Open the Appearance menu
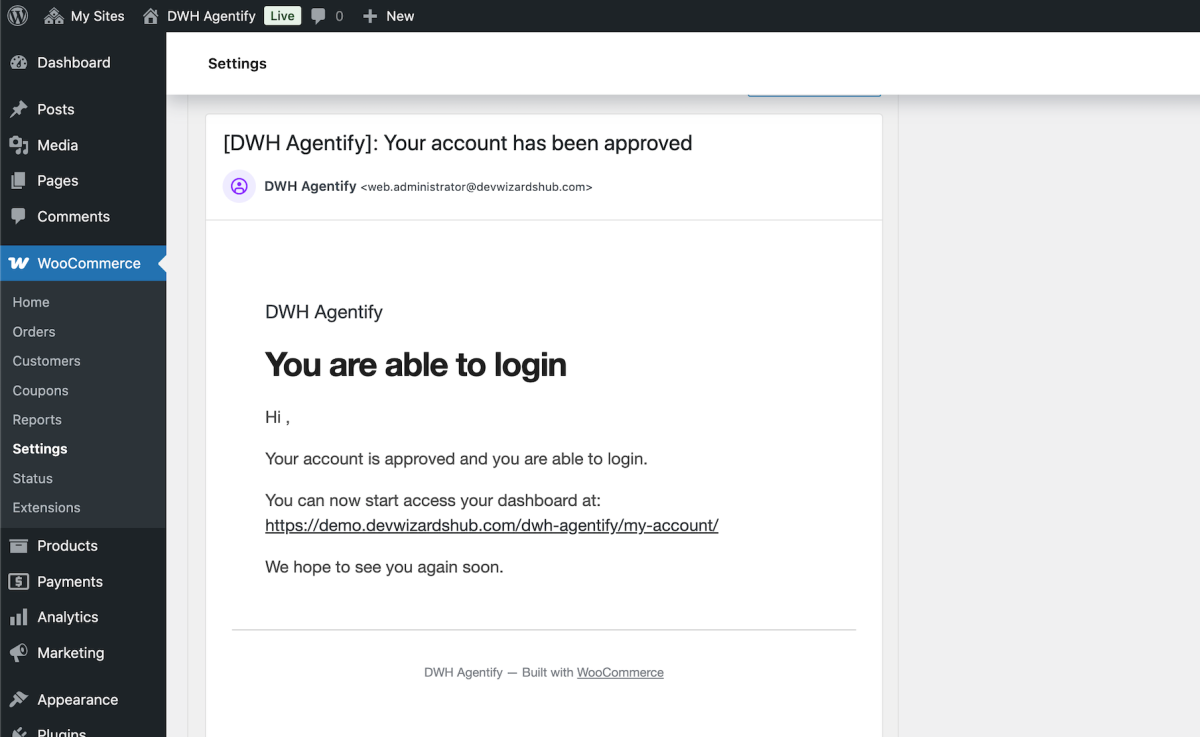This screenshot has width=1200, height=737. [x=77, y=700]
